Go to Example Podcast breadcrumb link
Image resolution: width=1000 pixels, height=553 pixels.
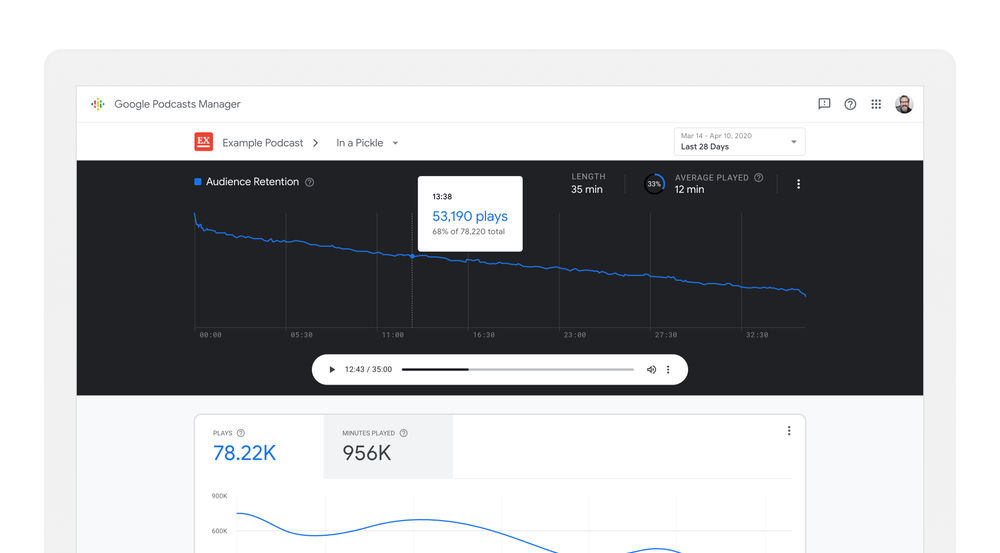click(x=263, y=143)
